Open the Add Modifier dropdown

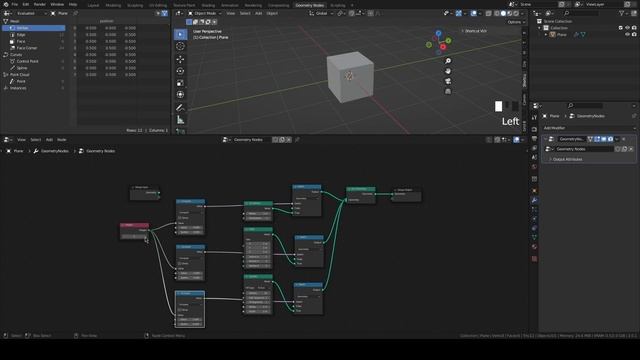click(589, 128)
